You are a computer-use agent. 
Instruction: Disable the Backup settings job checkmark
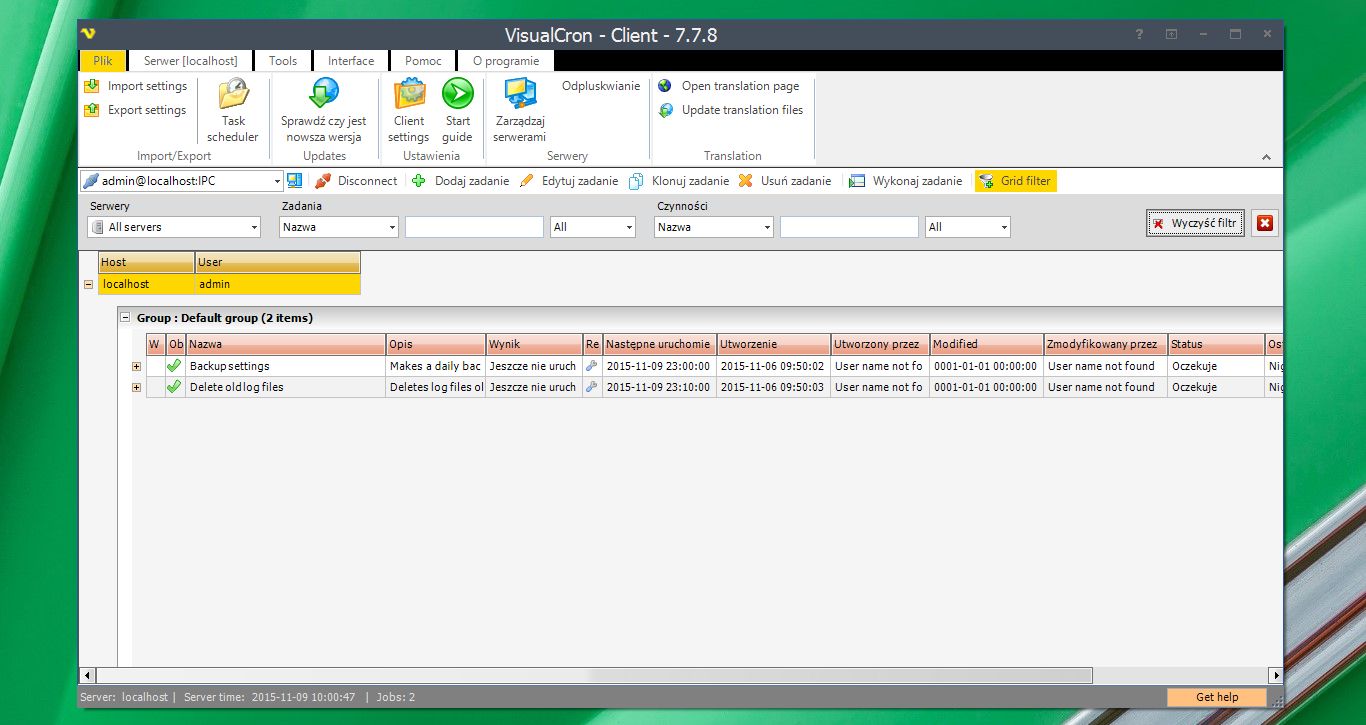tap(173, 365)
